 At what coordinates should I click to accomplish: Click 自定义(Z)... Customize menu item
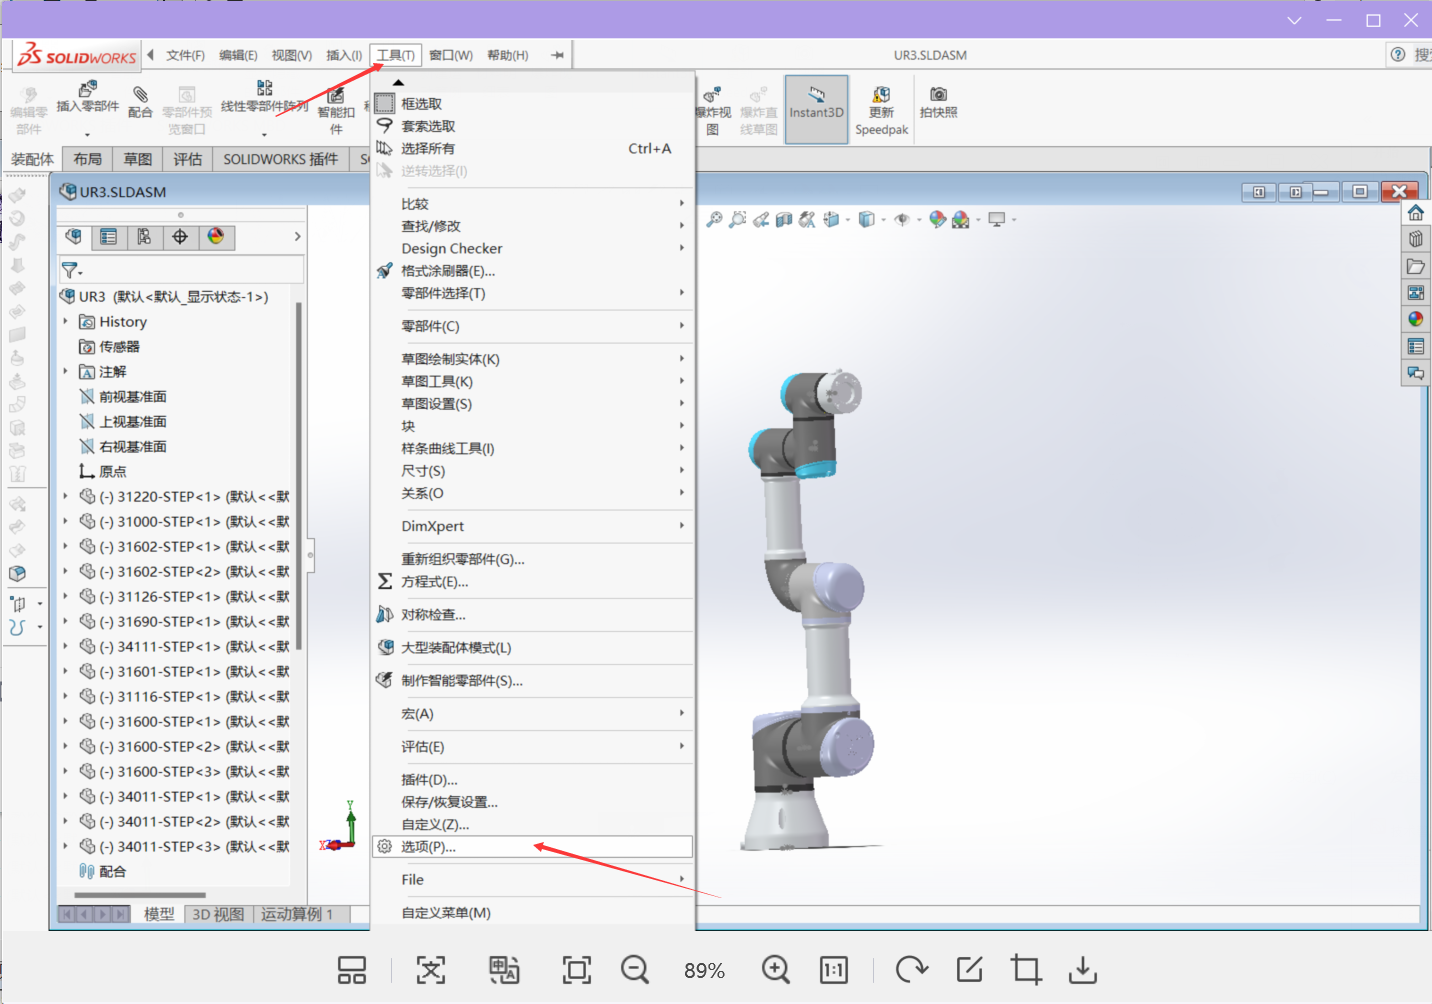[x=532, y=824]
